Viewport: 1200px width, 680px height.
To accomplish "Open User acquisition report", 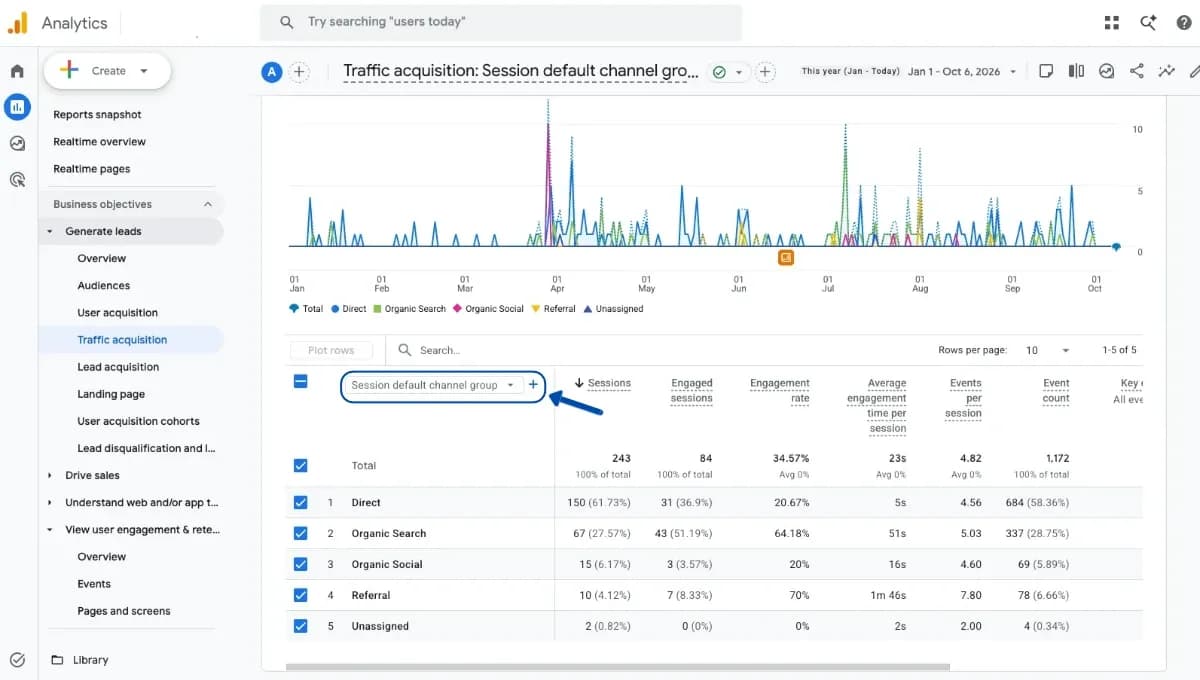I will [117, 313].
